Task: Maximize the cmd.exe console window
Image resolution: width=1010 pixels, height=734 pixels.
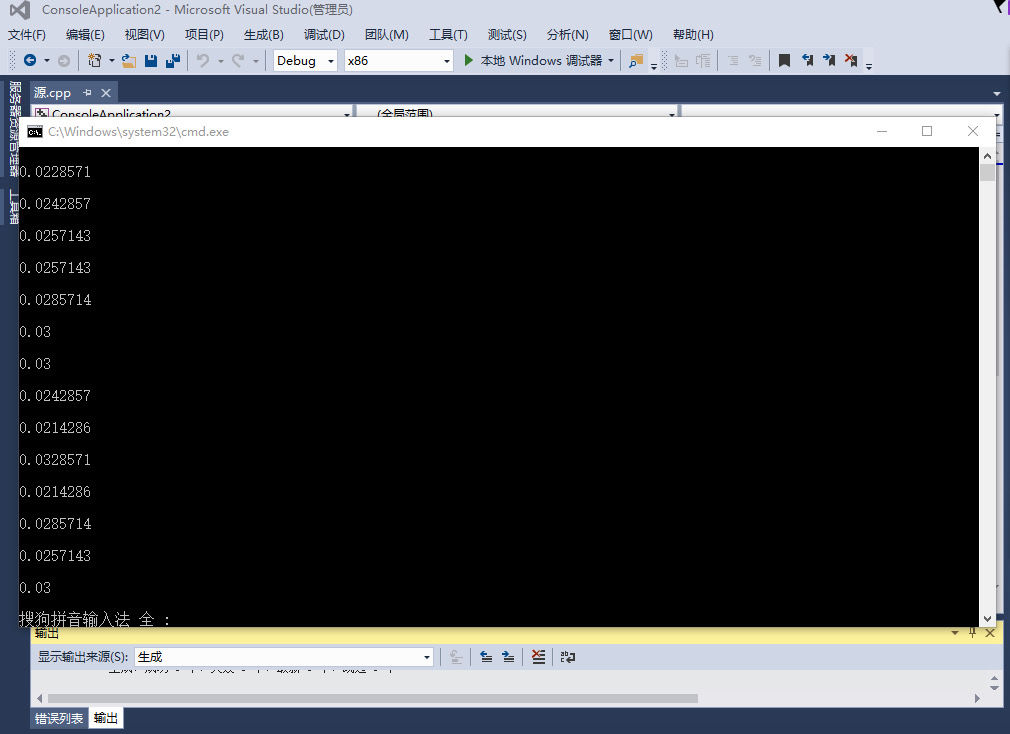Action: point(927,131)
